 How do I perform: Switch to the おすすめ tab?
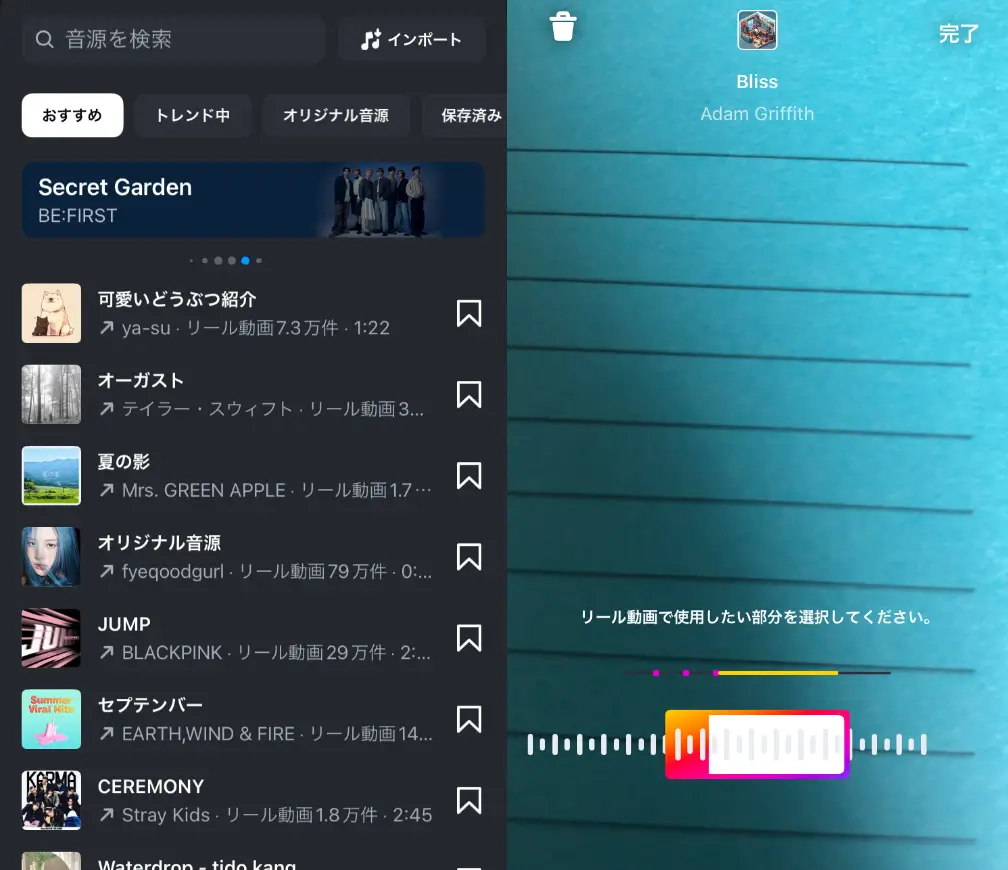(72, 115)
